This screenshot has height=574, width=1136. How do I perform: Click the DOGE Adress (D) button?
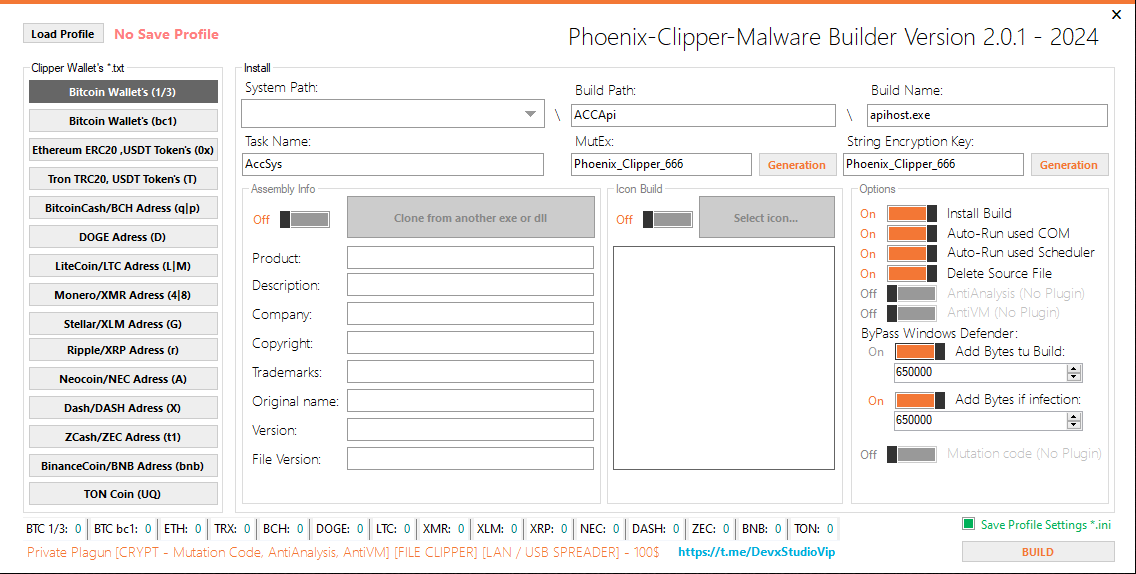coord(123,237)
